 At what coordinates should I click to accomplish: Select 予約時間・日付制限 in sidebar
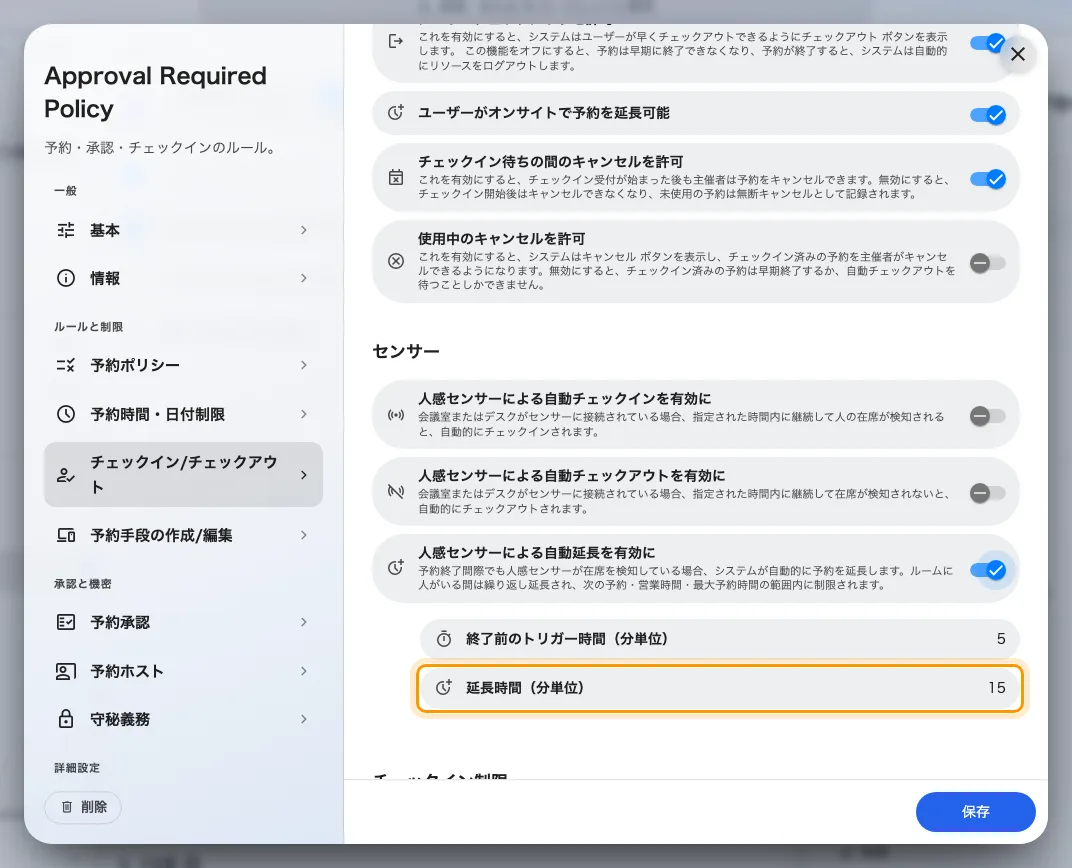(183, 414)
